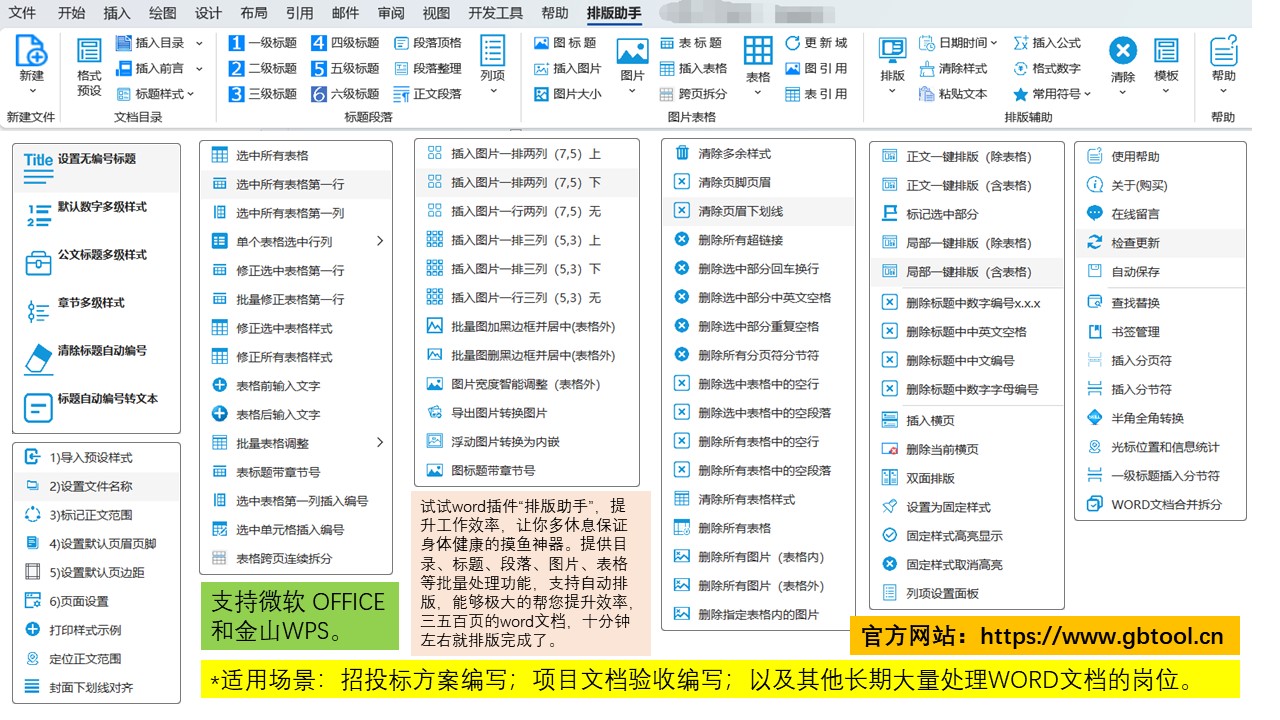The width and height of the screenshot is (1280, 720).
Task: Open 插入目录 dropdown arrow
Action: 199,43
